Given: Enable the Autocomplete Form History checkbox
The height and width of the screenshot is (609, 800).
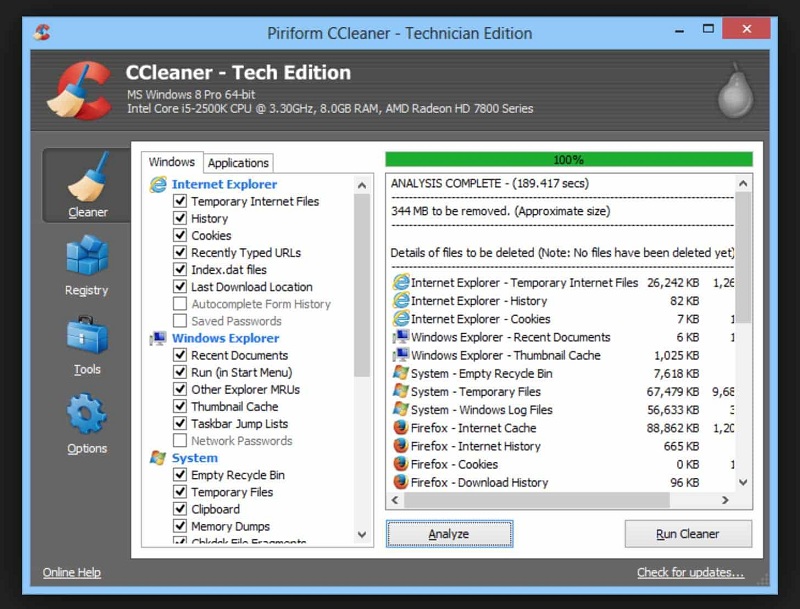Looking at the screenshot, I should tap(180, 304).
